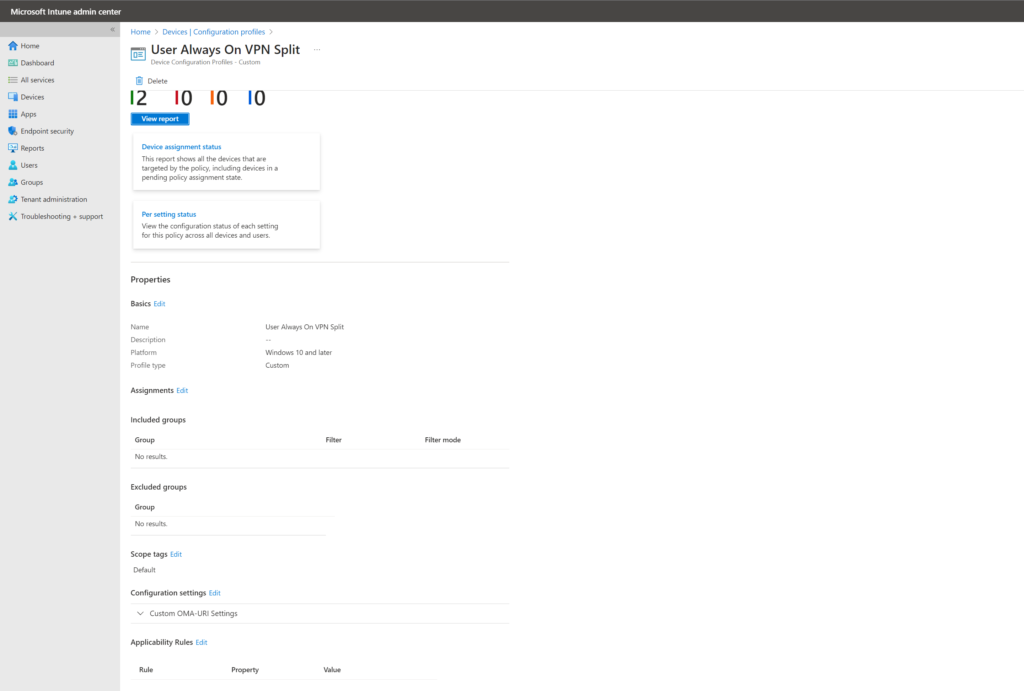Screen dimensions: 1024x691
Task: Click the 'User Always On VPN Split' name value
Action: (x=304, y=327)
